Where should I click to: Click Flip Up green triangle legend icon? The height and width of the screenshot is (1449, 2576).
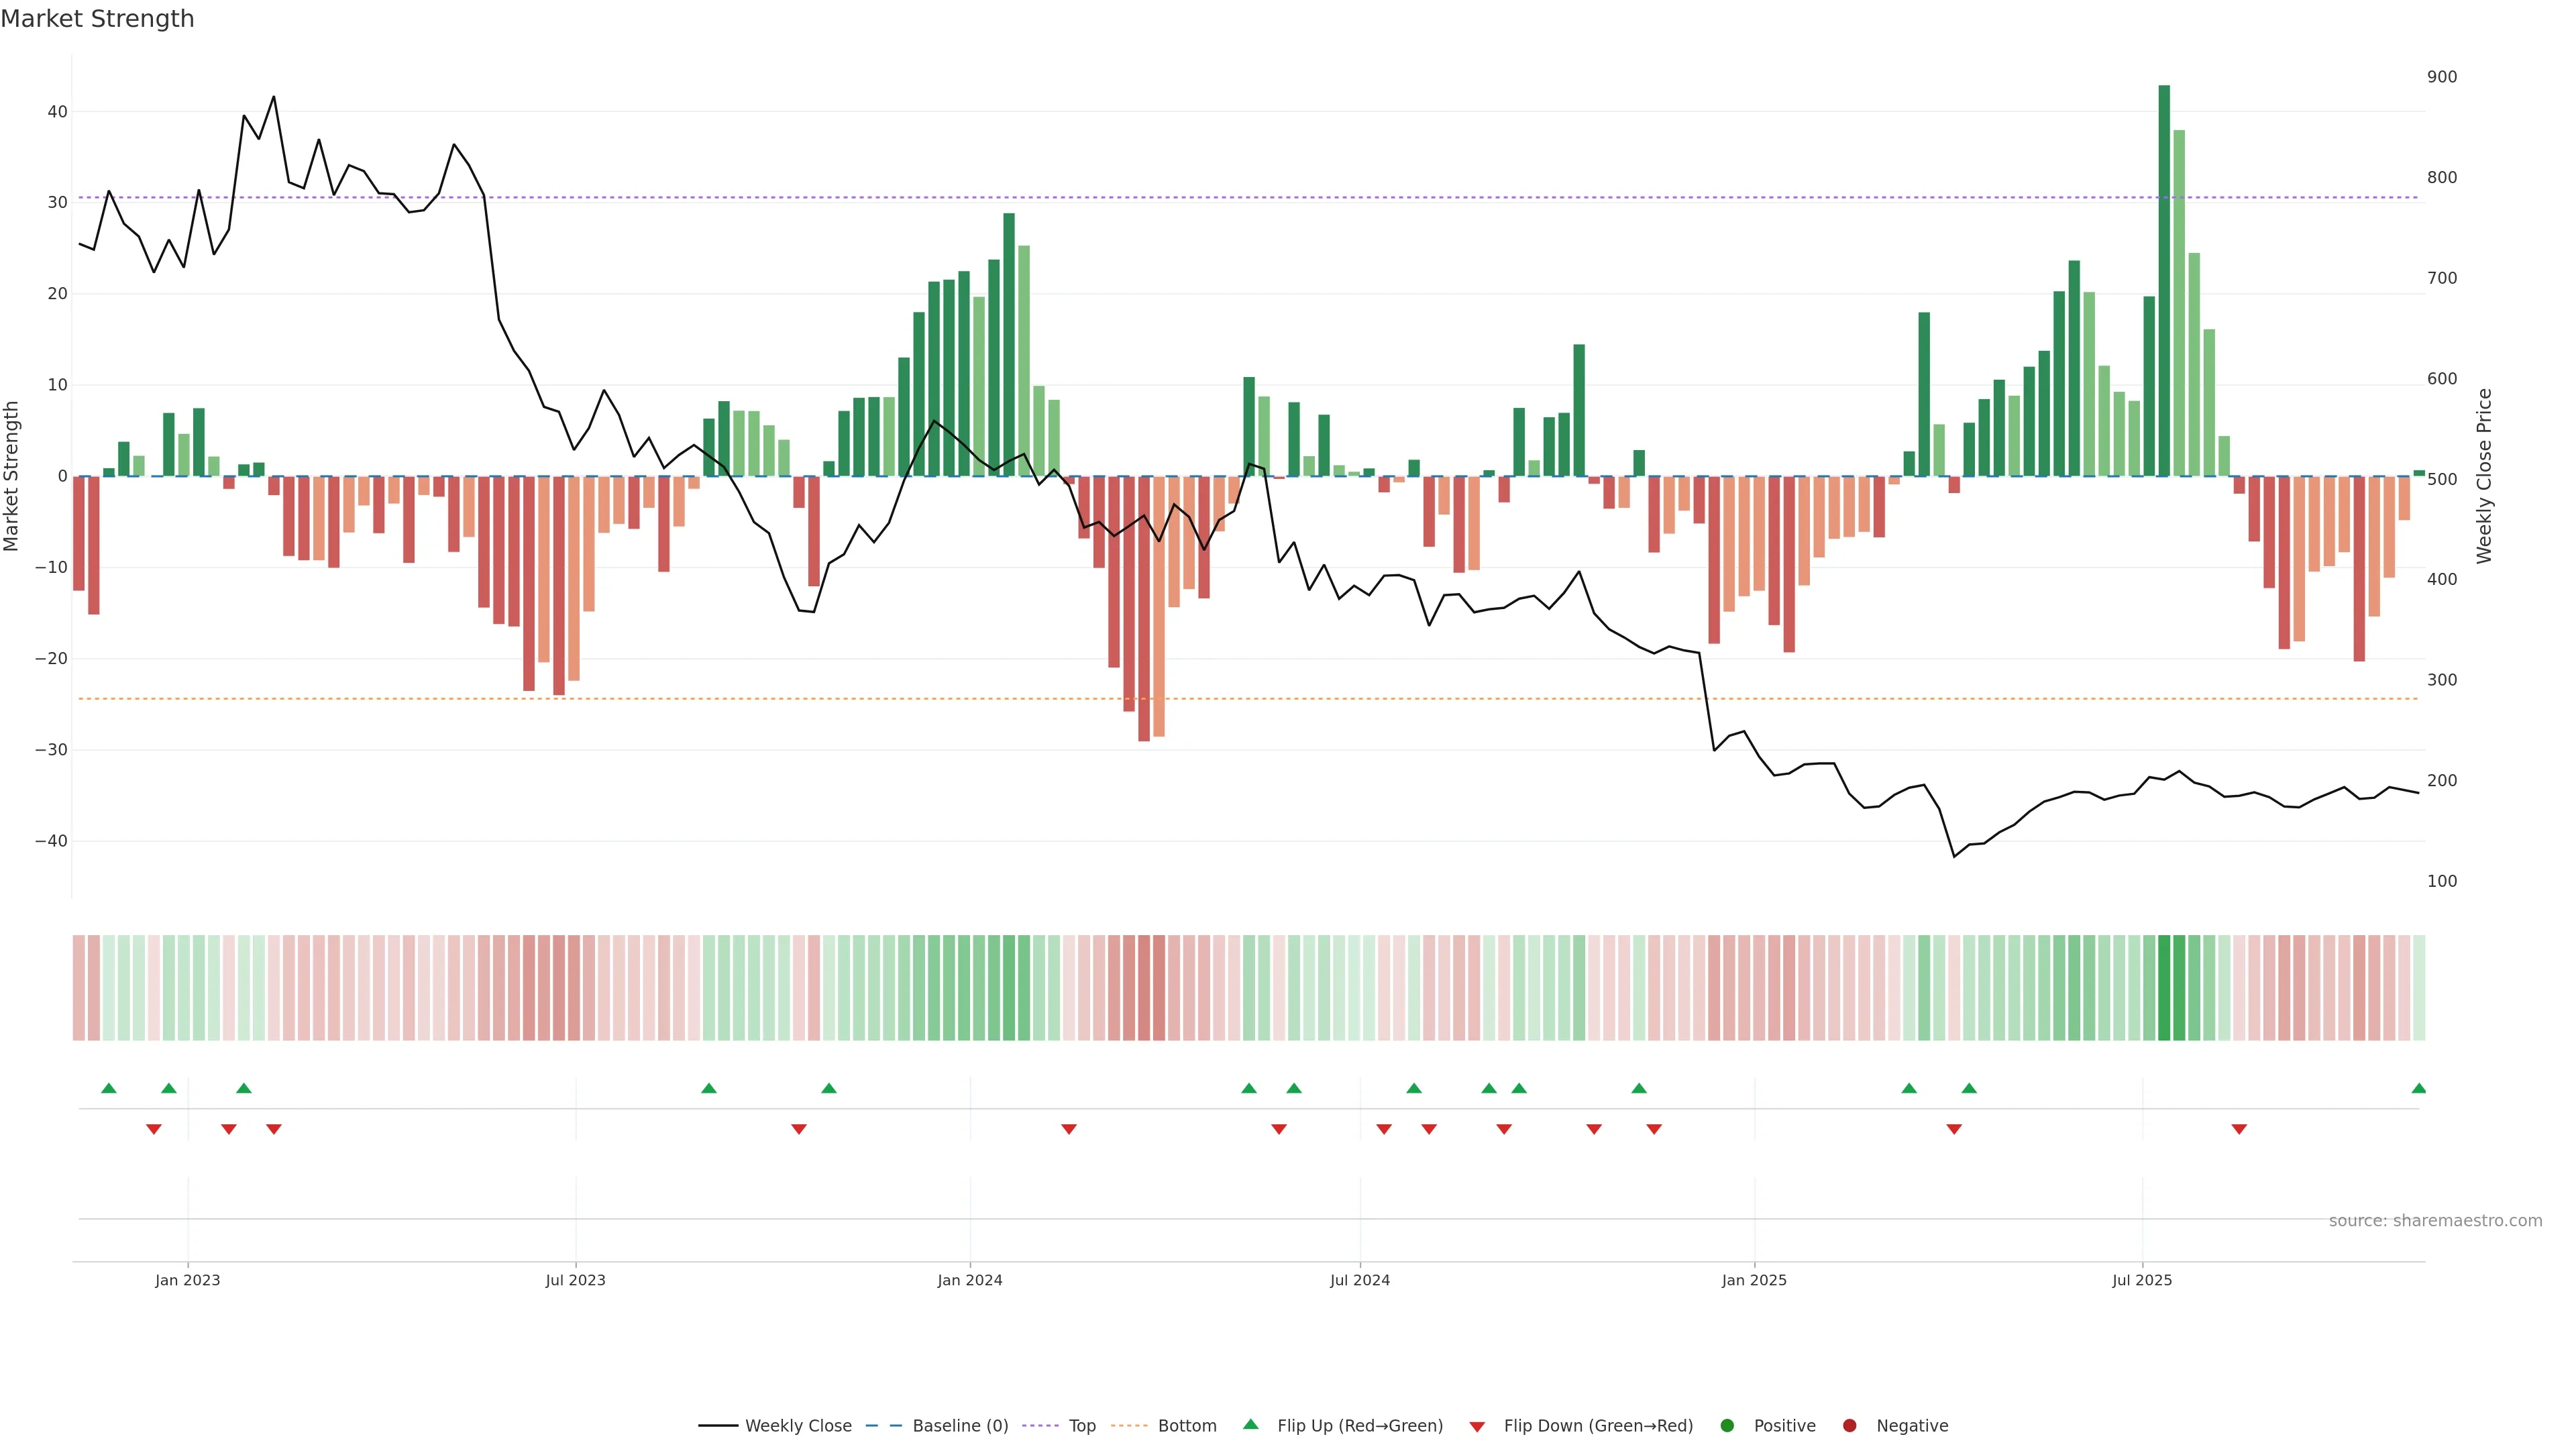point(1250,1424)
